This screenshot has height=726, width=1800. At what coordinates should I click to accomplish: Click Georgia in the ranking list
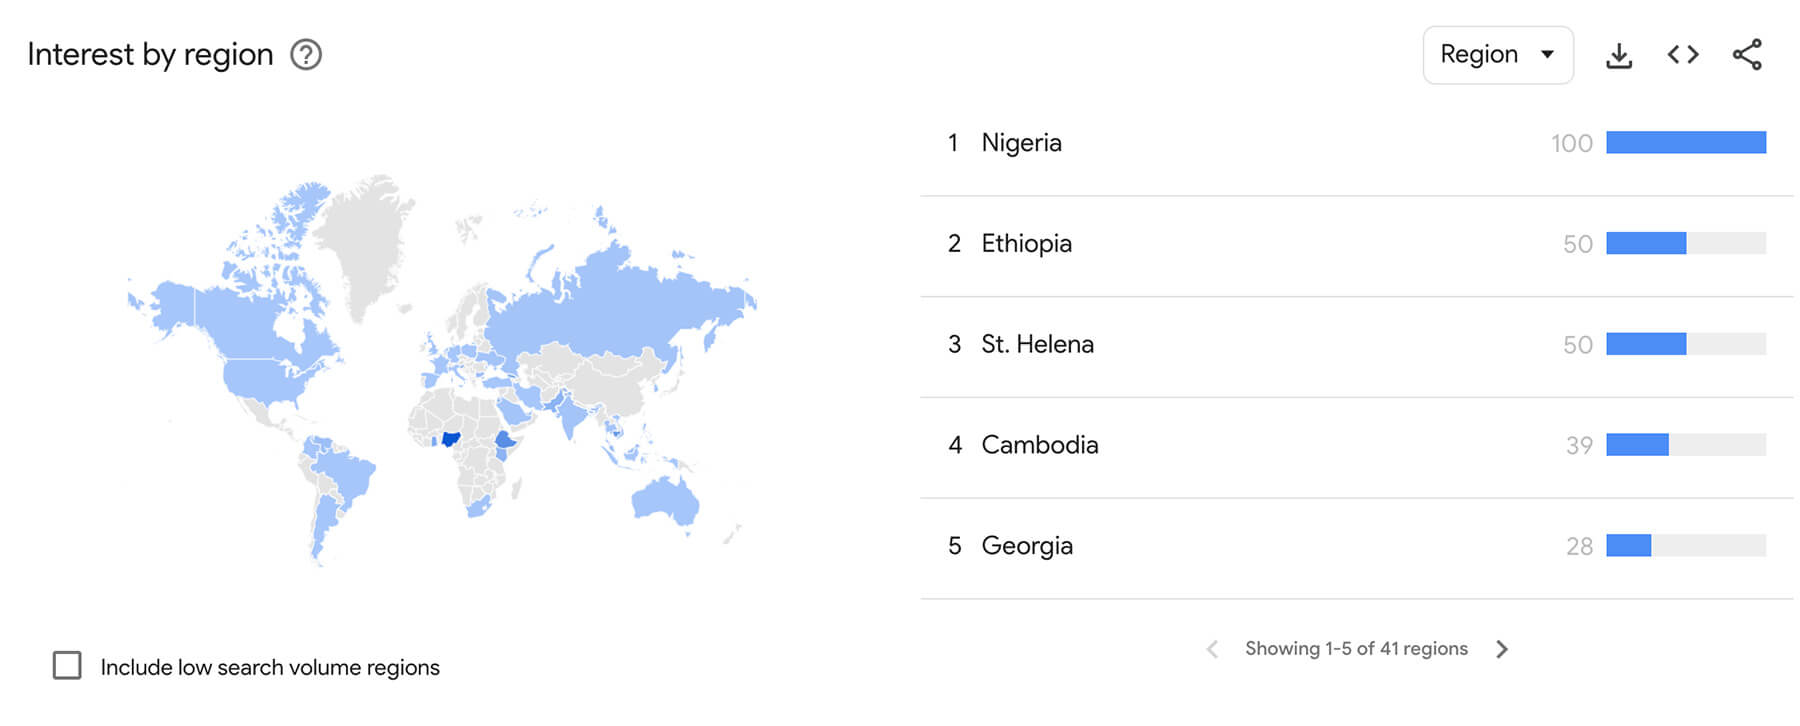click(x=1026, y=546)
